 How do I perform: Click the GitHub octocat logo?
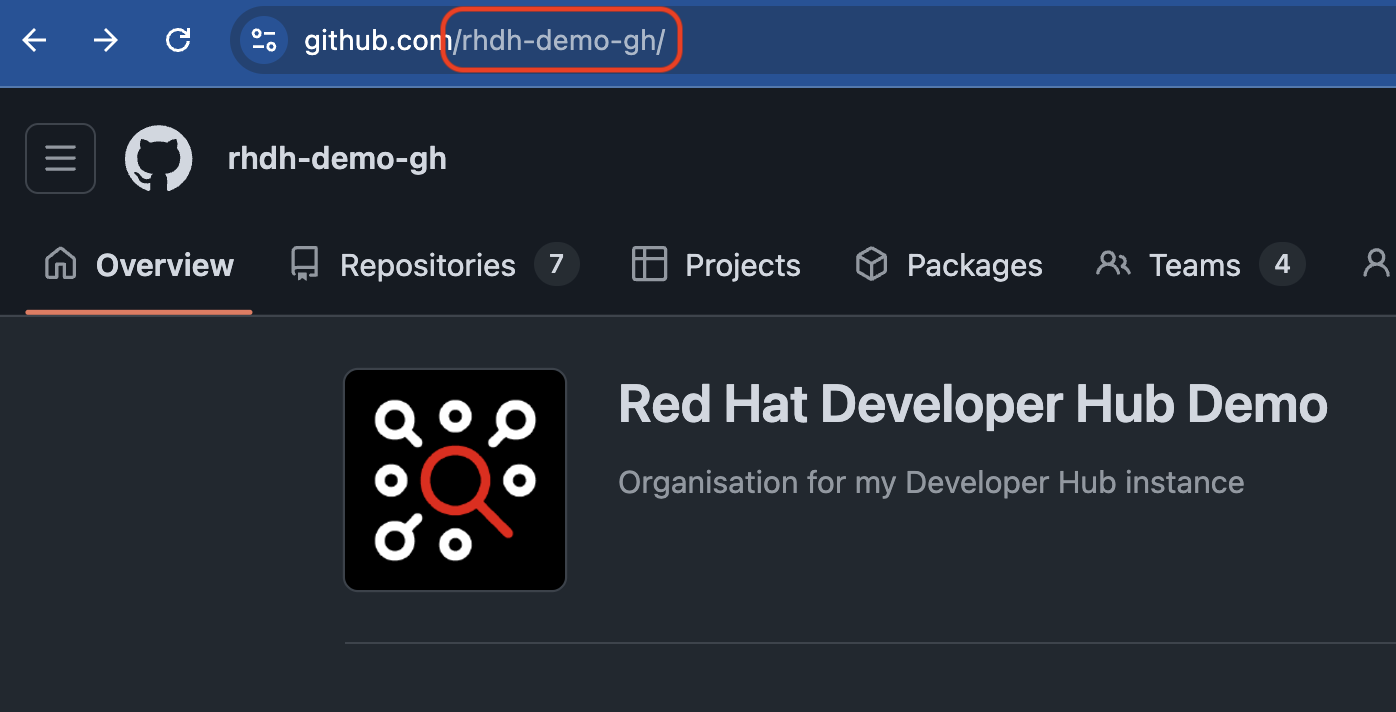point(158,158)
